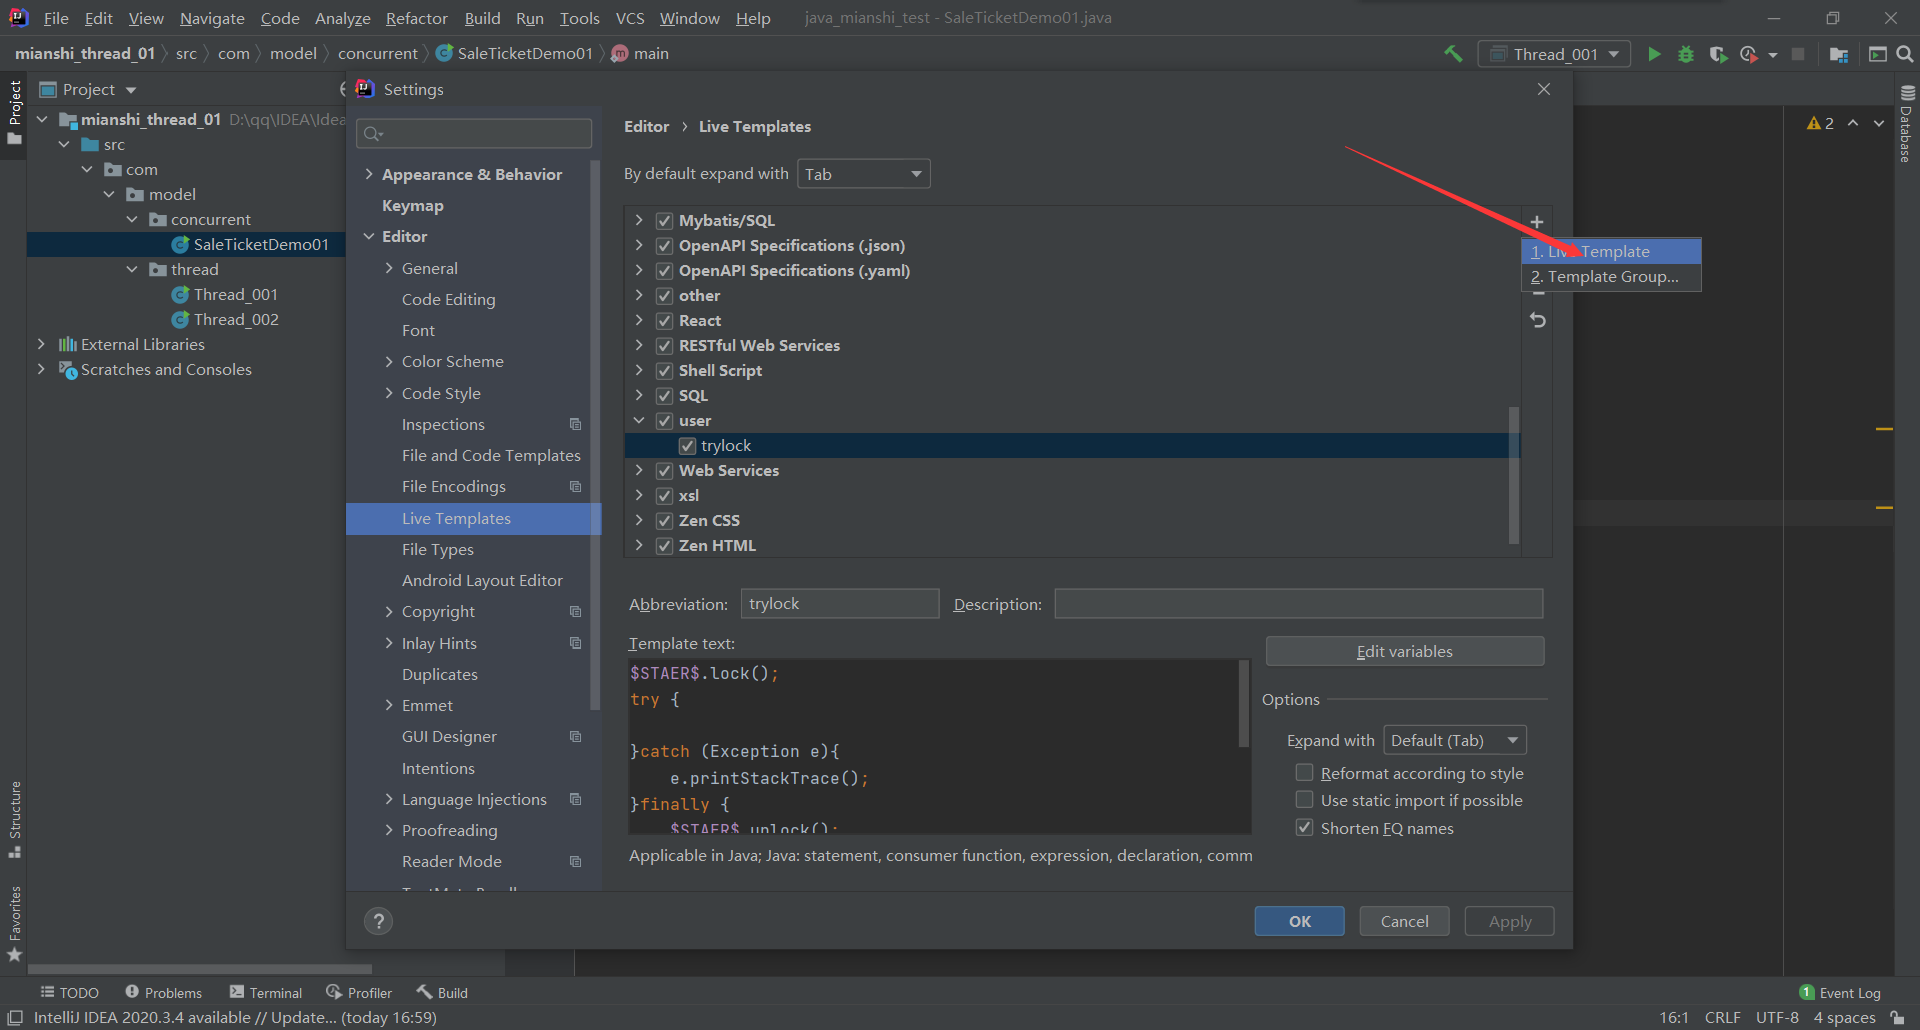Start debugging with the bug icon
This screenshot has width=1920, height=1030.
click(x=1686, y=54)
